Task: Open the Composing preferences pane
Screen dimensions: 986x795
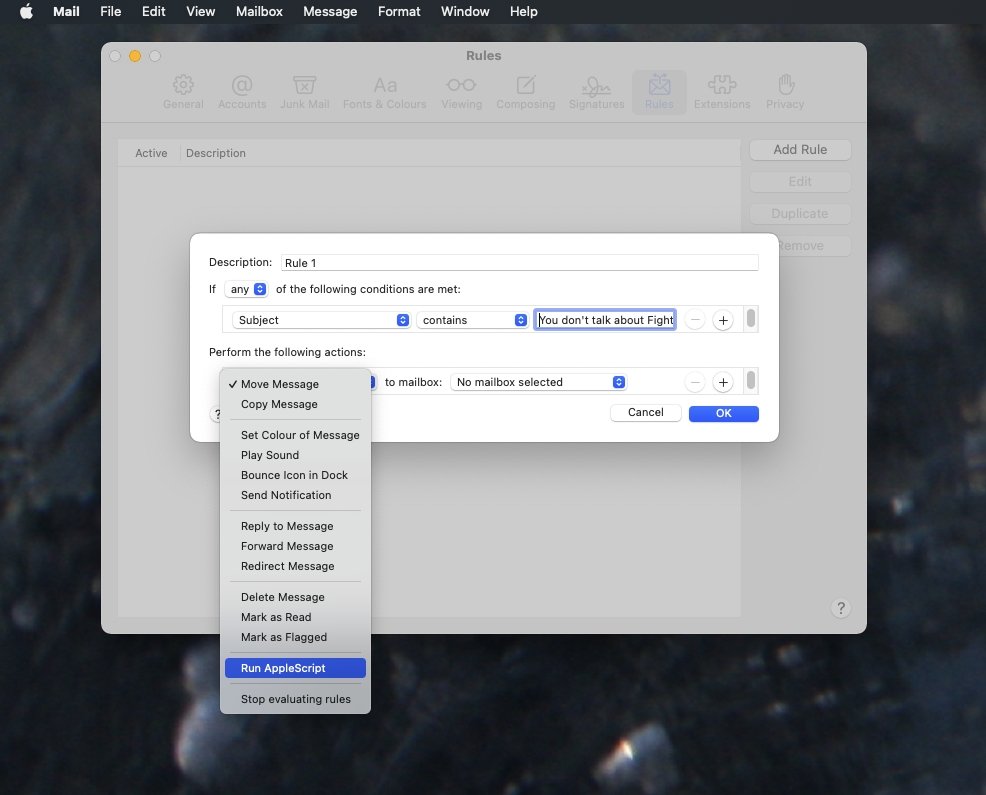Action: 526,92
